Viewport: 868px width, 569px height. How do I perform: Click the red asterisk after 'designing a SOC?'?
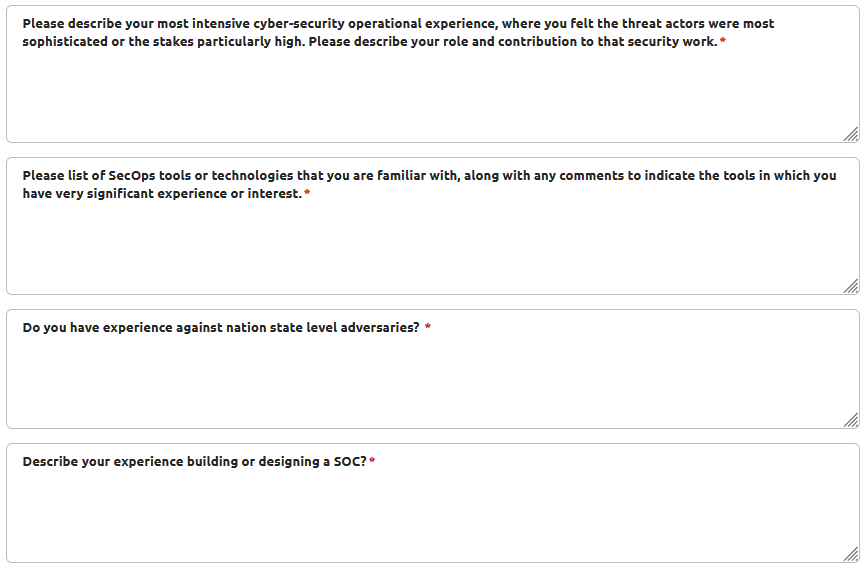click(x=372, y=461)
